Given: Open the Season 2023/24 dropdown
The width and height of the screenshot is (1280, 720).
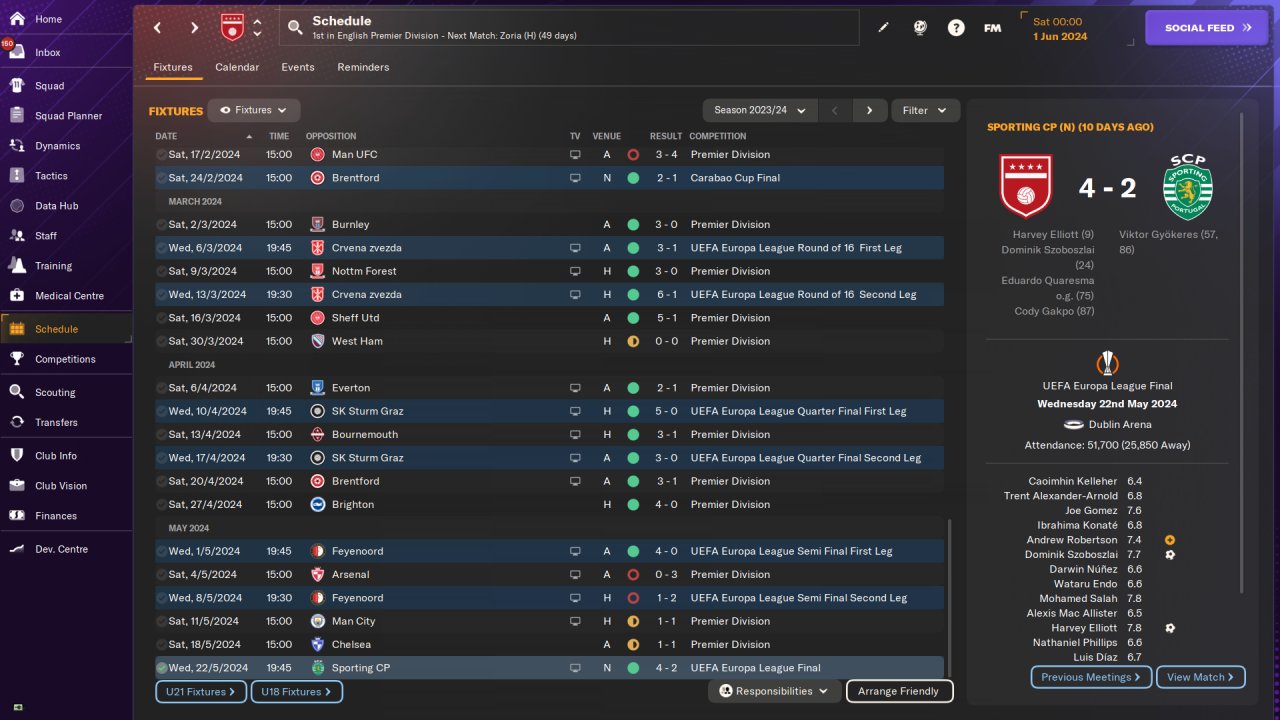Looking at the screenshot, I should [x=759, y=110].
